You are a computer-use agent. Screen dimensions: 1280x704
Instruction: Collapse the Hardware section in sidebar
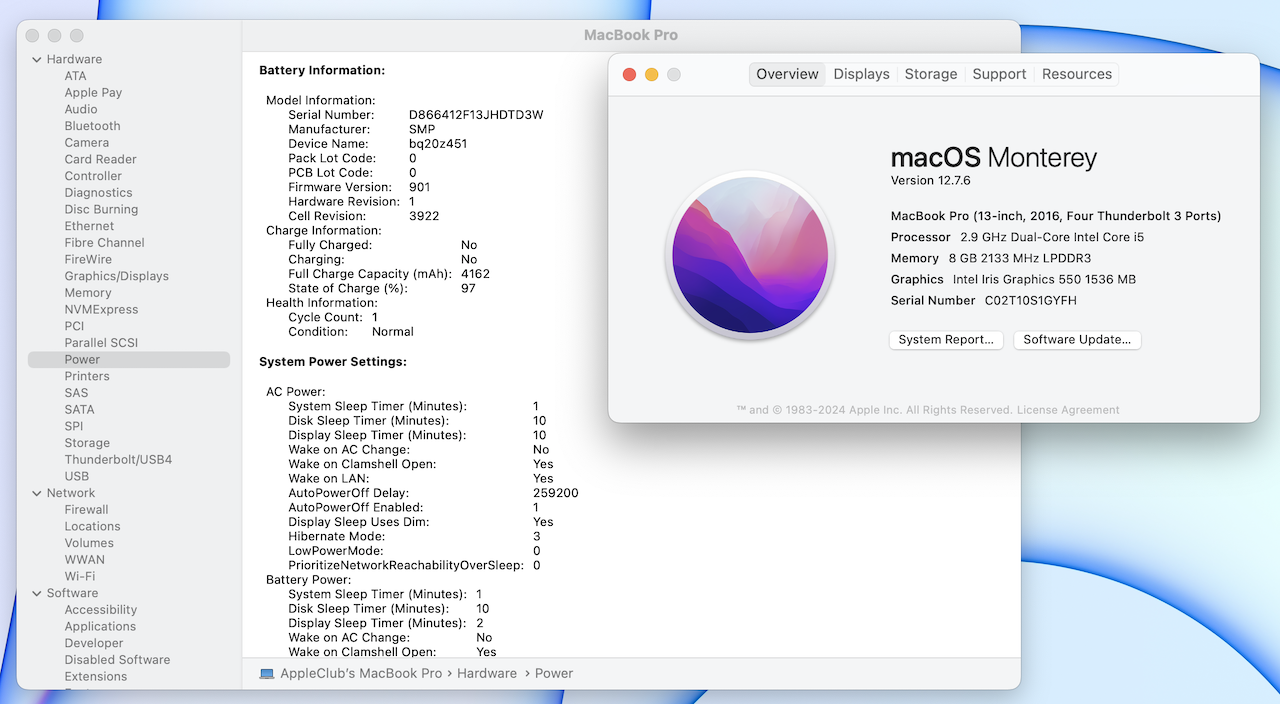[x=36, y=59]
